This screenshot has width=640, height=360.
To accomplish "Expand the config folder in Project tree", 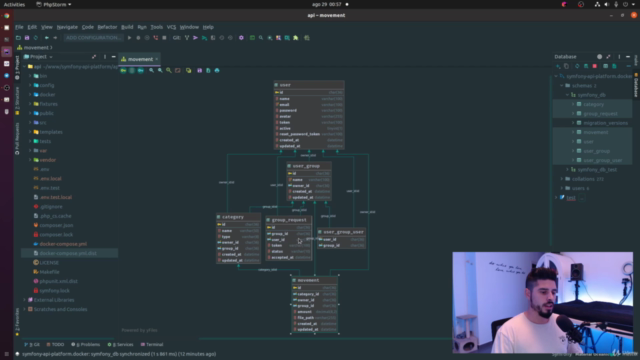I will pyautogui.click(x=30, y=85).
